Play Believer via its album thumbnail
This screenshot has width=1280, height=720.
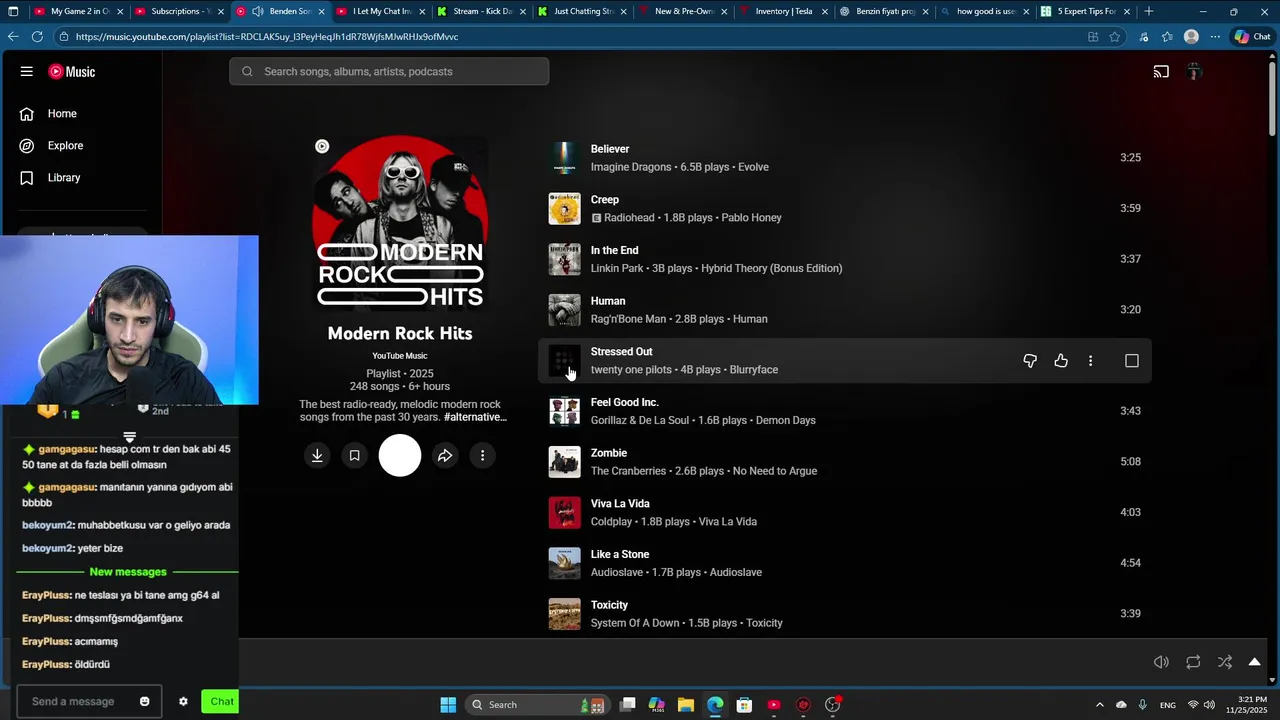coord(564,158)
